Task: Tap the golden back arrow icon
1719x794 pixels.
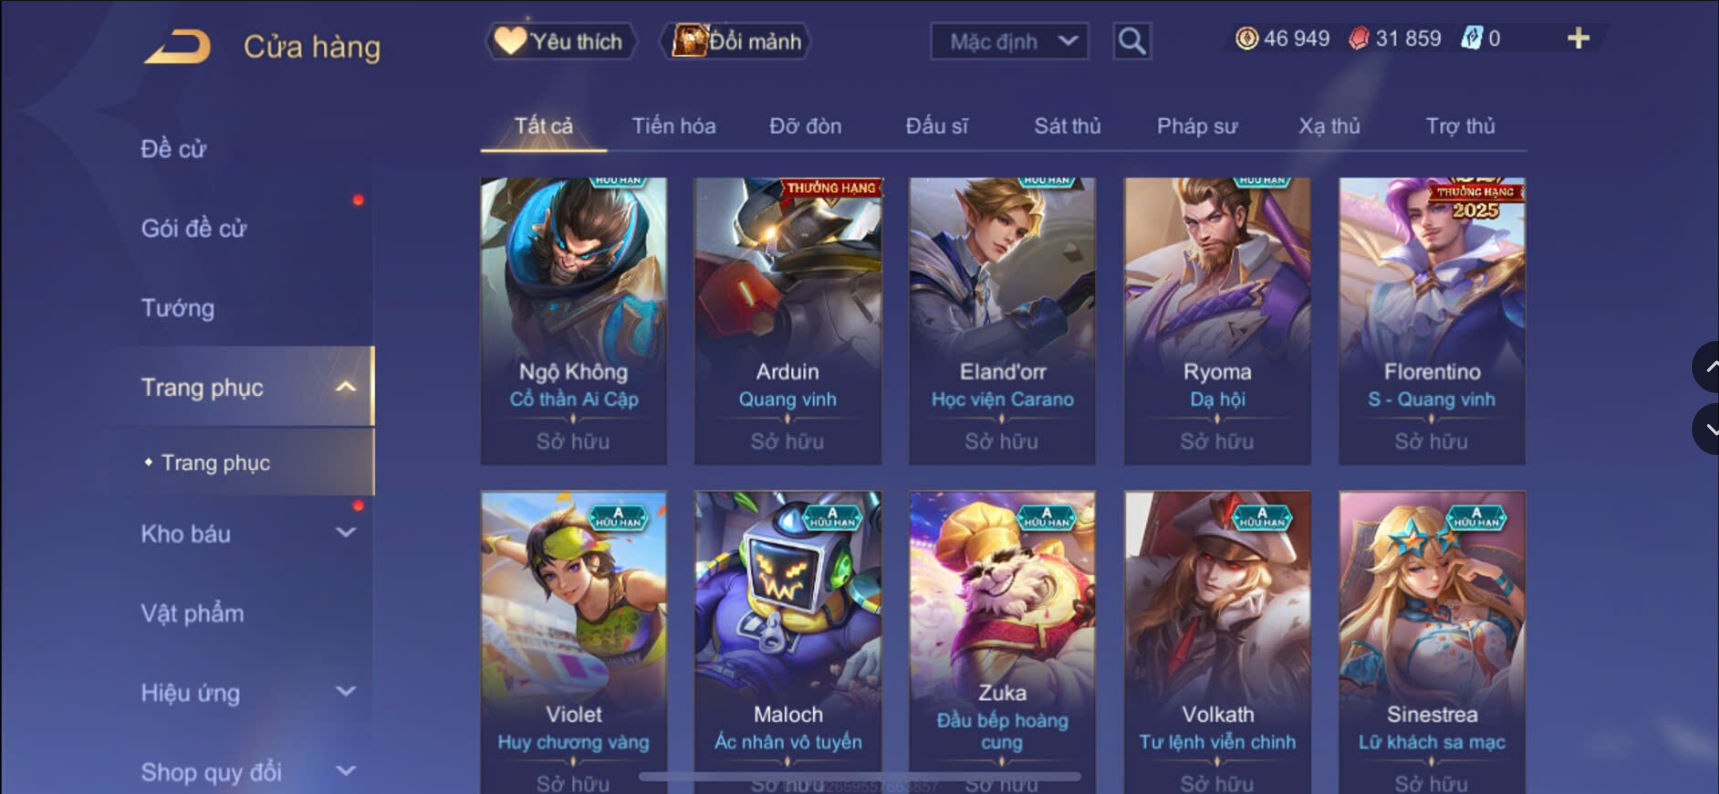Action: coord(178,46)
